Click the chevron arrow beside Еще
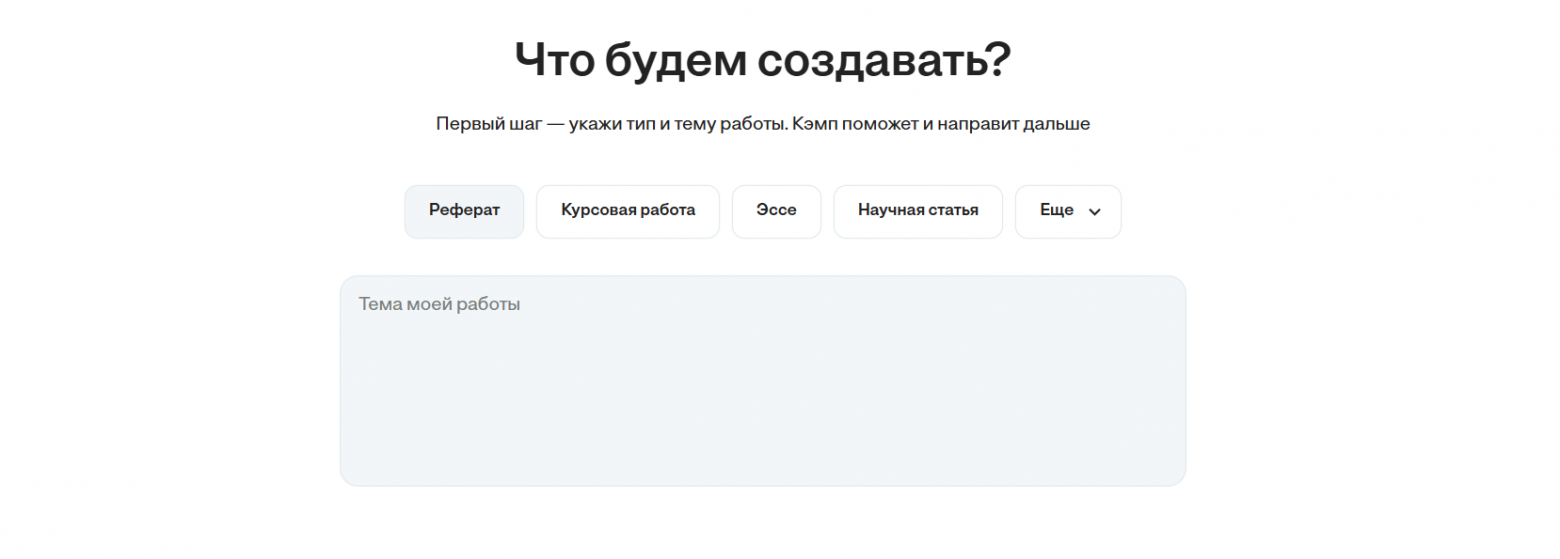The height and width of the screenshot is (559, 1560). (x=1094, y=212)
